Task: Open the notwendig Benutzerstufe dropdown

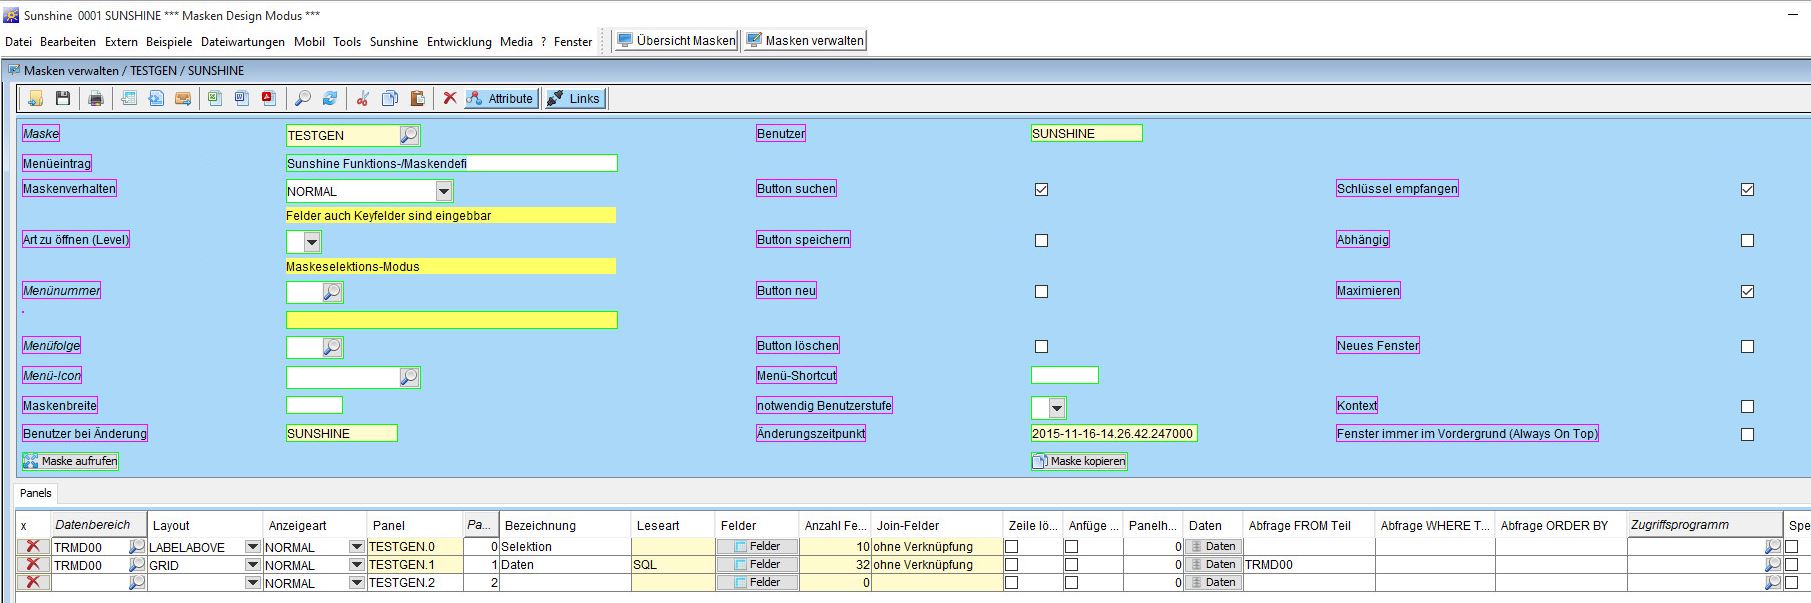Action: (x=1057, y=408)
